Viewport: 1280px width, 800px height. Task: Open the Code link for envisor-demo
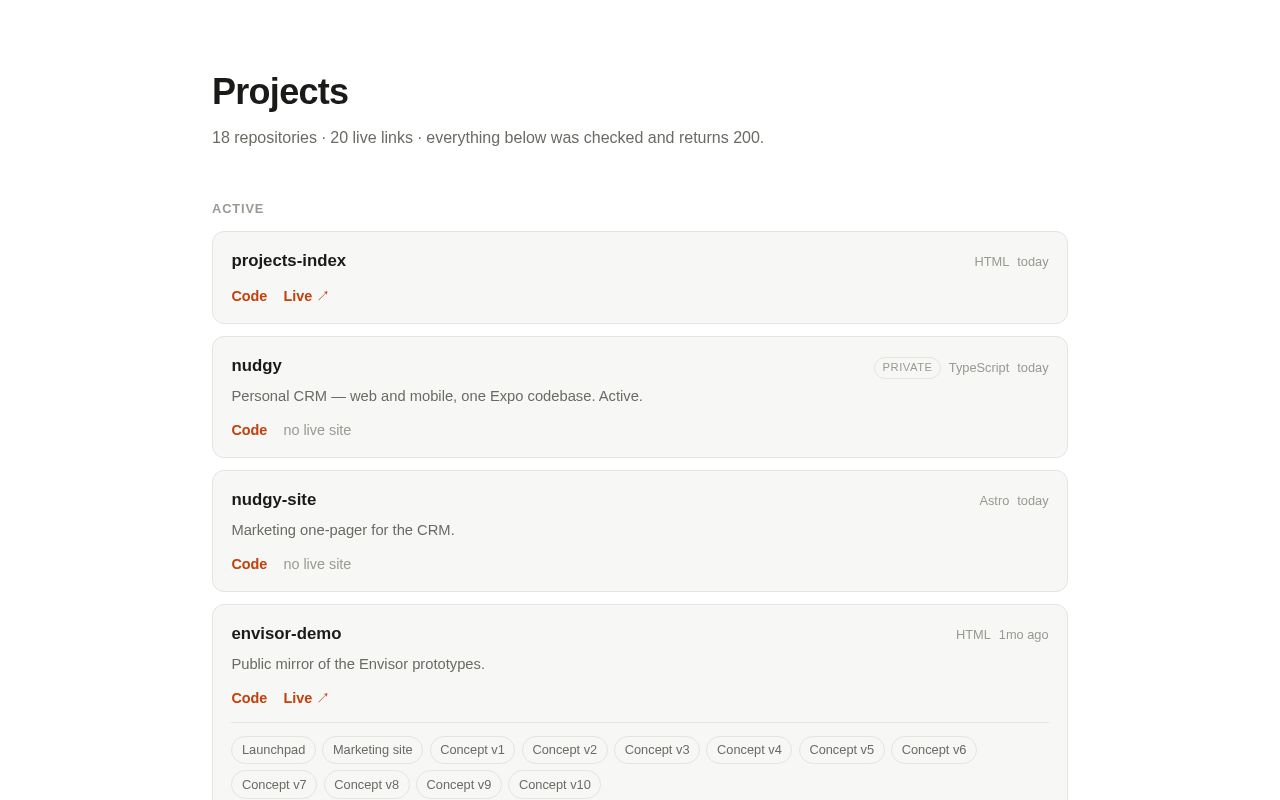tap(249, 698)
